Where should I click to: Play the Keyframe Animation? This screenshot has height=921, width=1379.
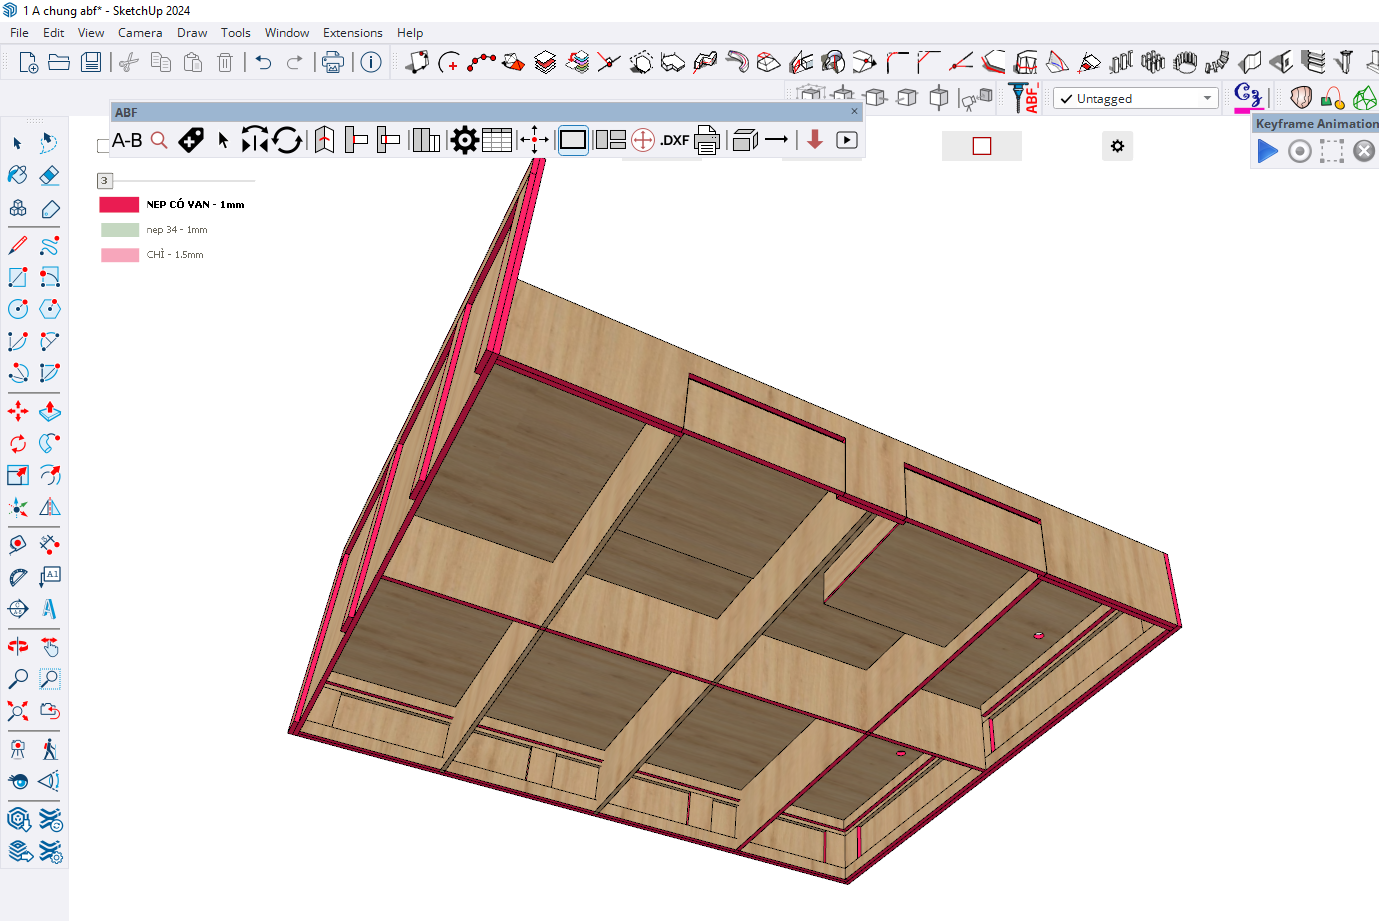pos(1267,151)
